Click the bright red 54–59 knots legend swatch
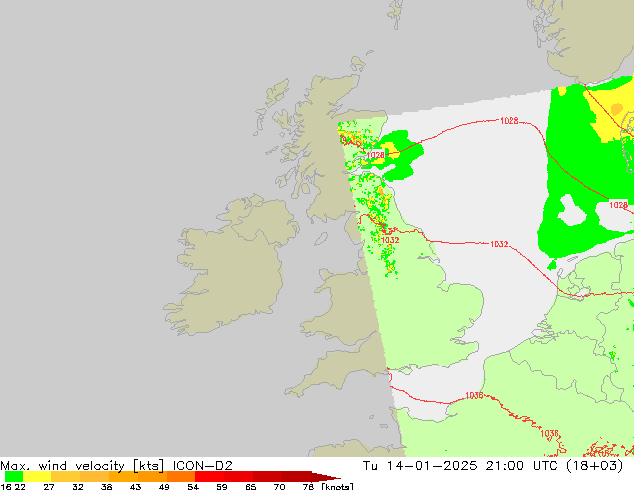The image size is (634, 490). pyautogui.click(x=209, y=476)
